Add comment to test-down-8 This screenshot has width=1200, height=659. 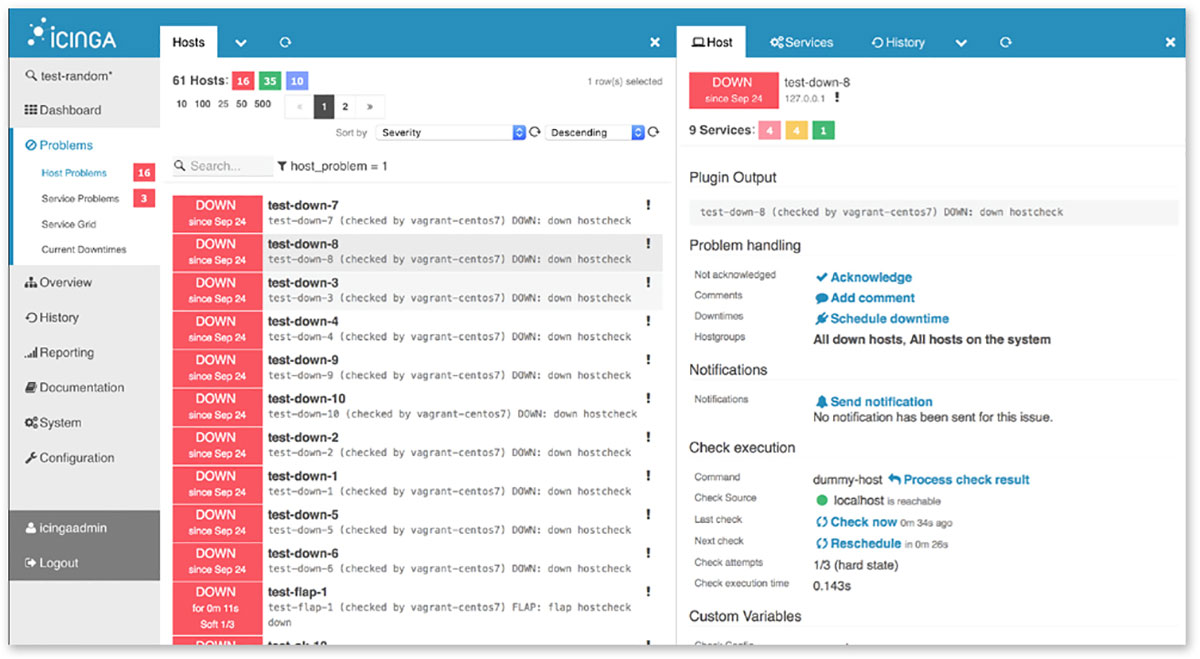point(865,298)
